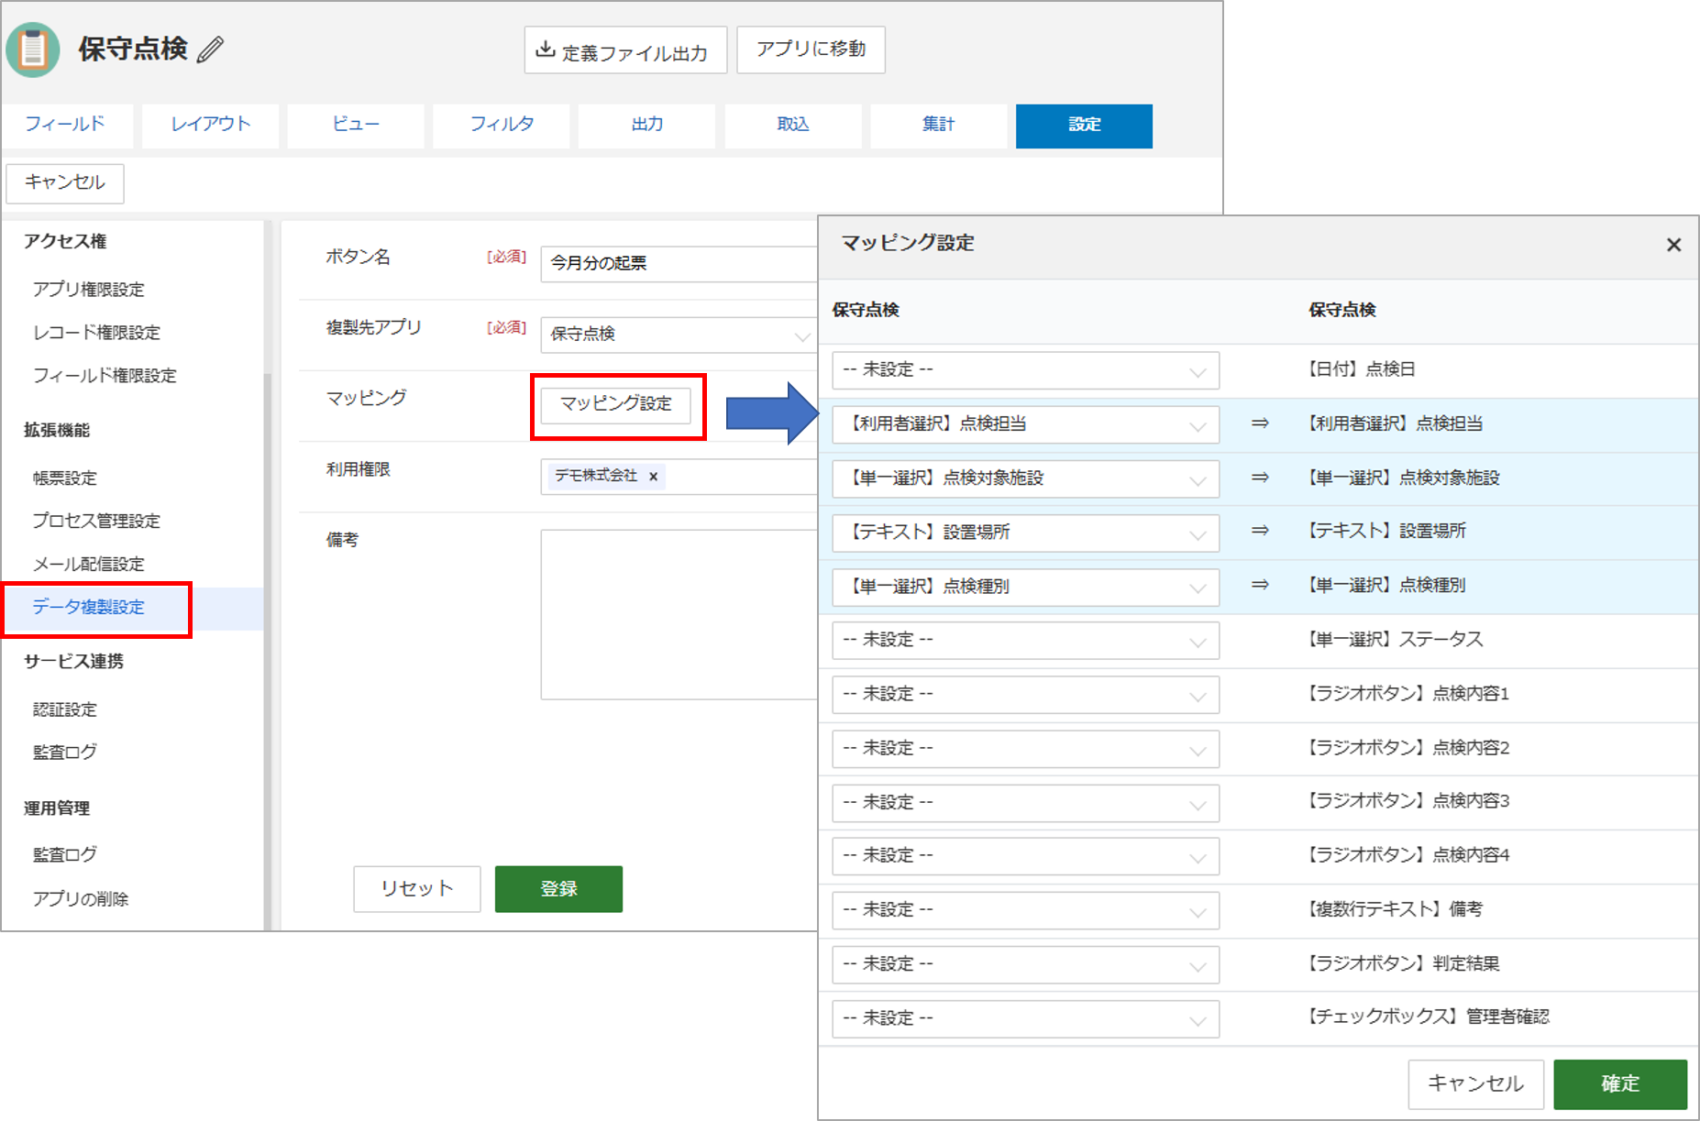Close the マッピング設定 dialog with X
1700x1121 pixels.
(x=1673, y=245)
